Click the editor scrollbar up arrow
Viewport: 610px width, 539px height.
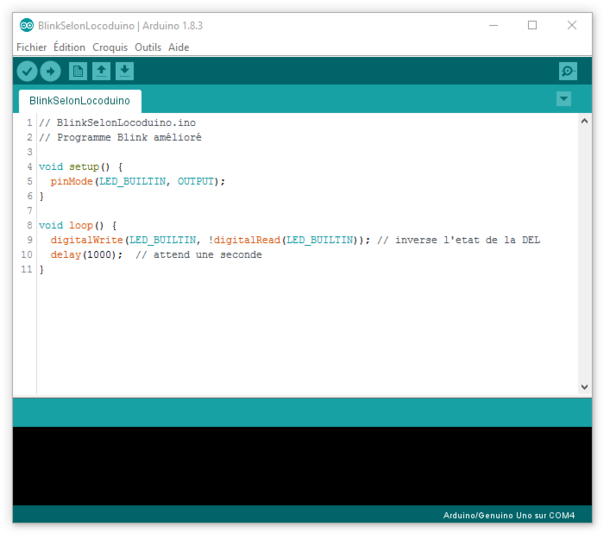[584, 121]
